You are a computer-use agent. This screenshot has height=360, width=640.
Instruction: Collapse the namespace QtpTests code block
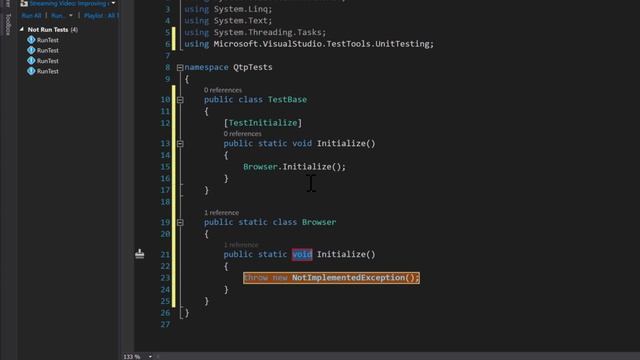[x=180, y=67]
